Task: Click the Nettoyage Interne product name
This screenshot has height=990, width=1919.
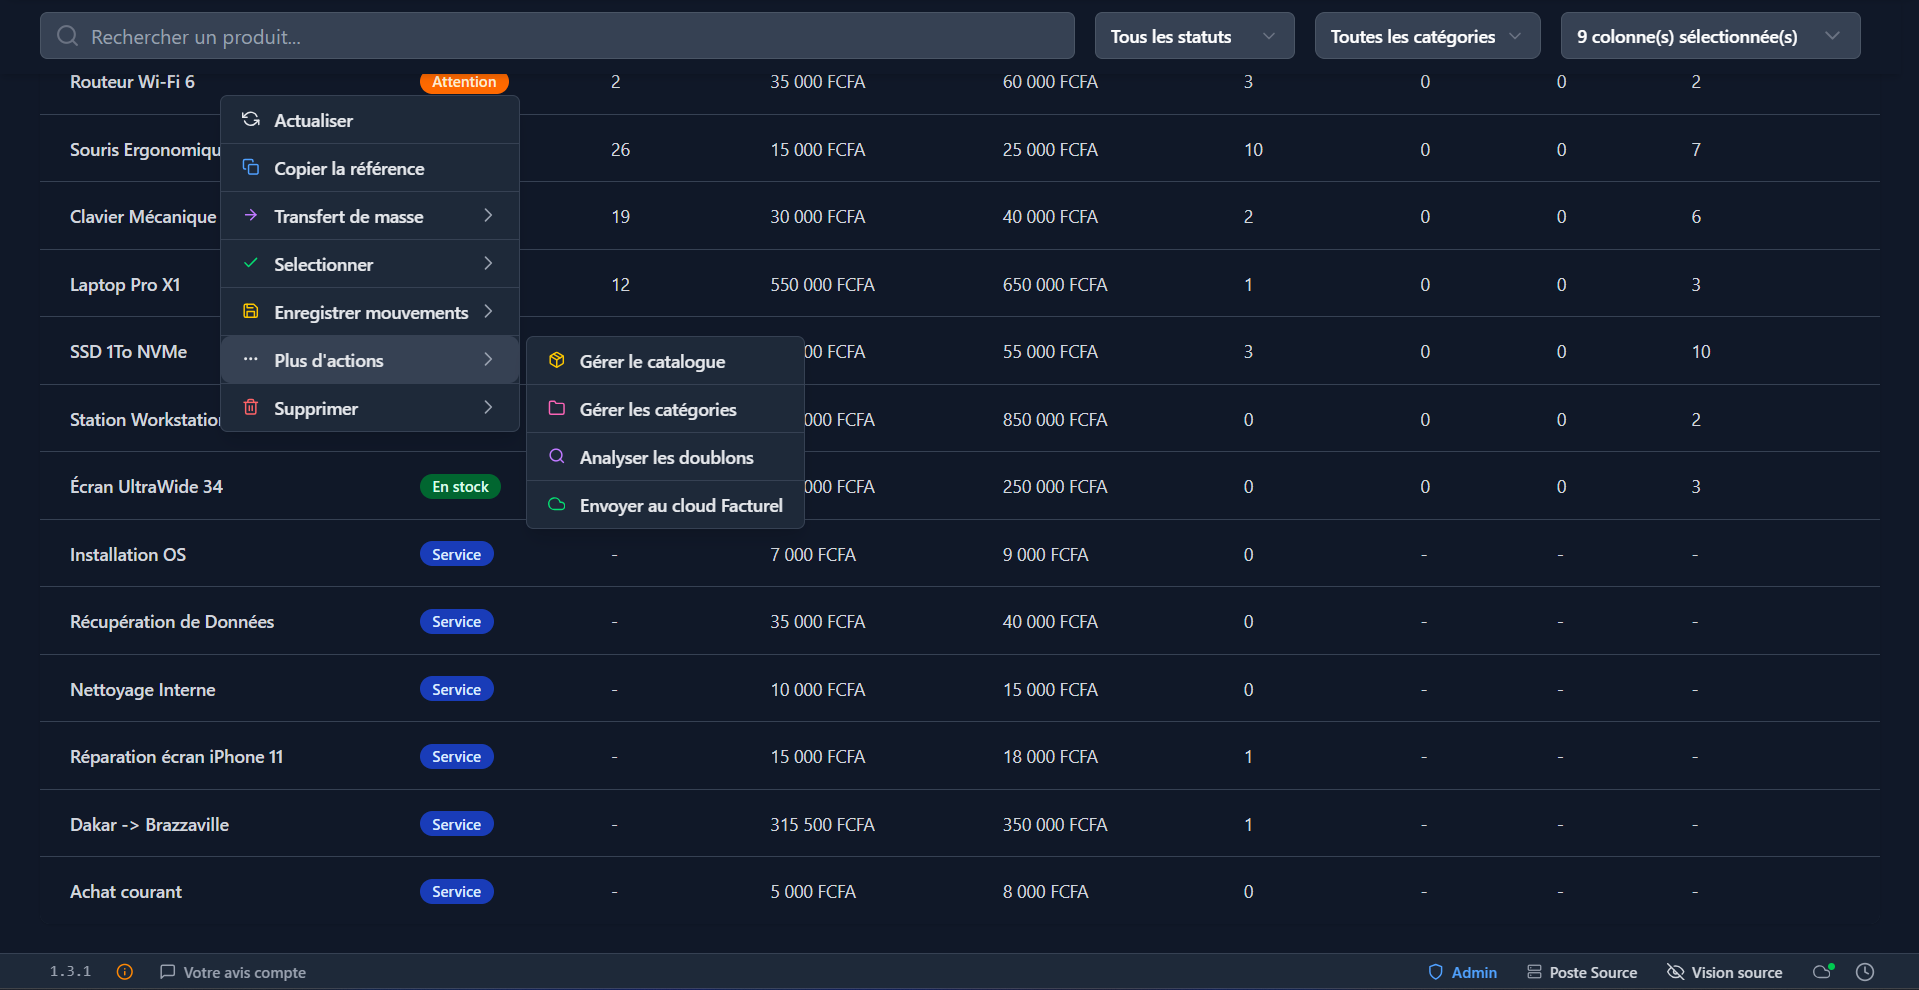Action: 143,690
